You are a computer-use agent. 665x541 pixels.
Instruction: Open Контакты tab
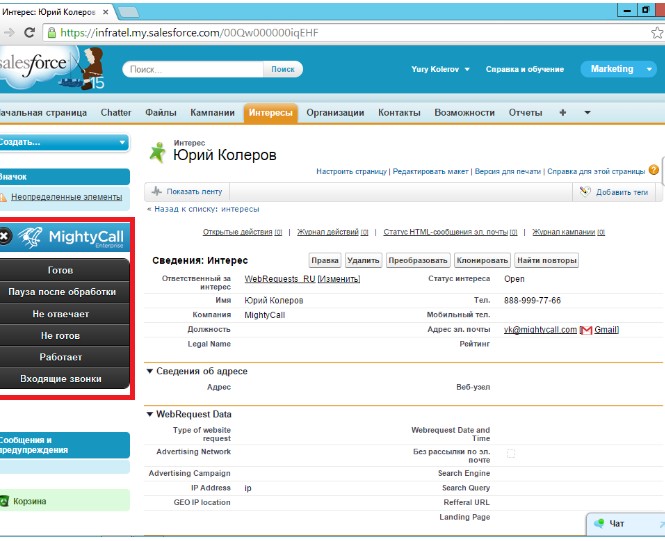coord(399,113)
